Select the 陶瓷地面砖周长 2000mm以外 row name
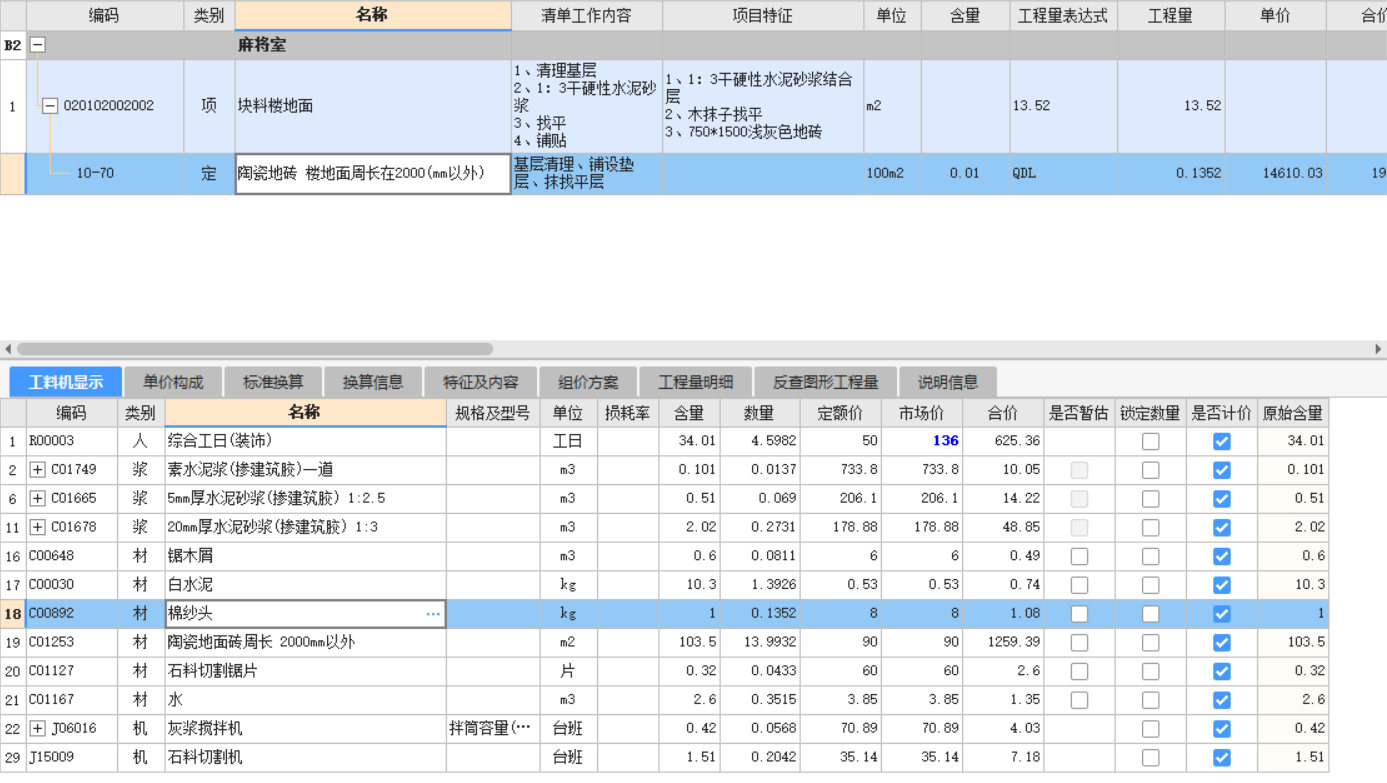This screenshot has height=783, width=1387. point(305,643)
